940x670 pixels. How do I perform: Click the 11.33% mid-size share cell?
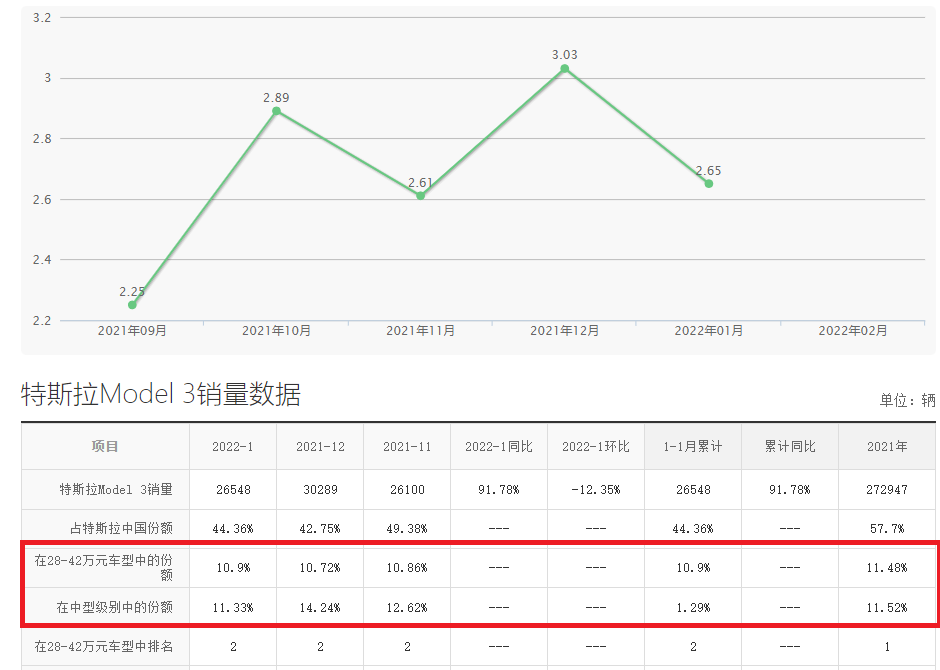(233, 608)
